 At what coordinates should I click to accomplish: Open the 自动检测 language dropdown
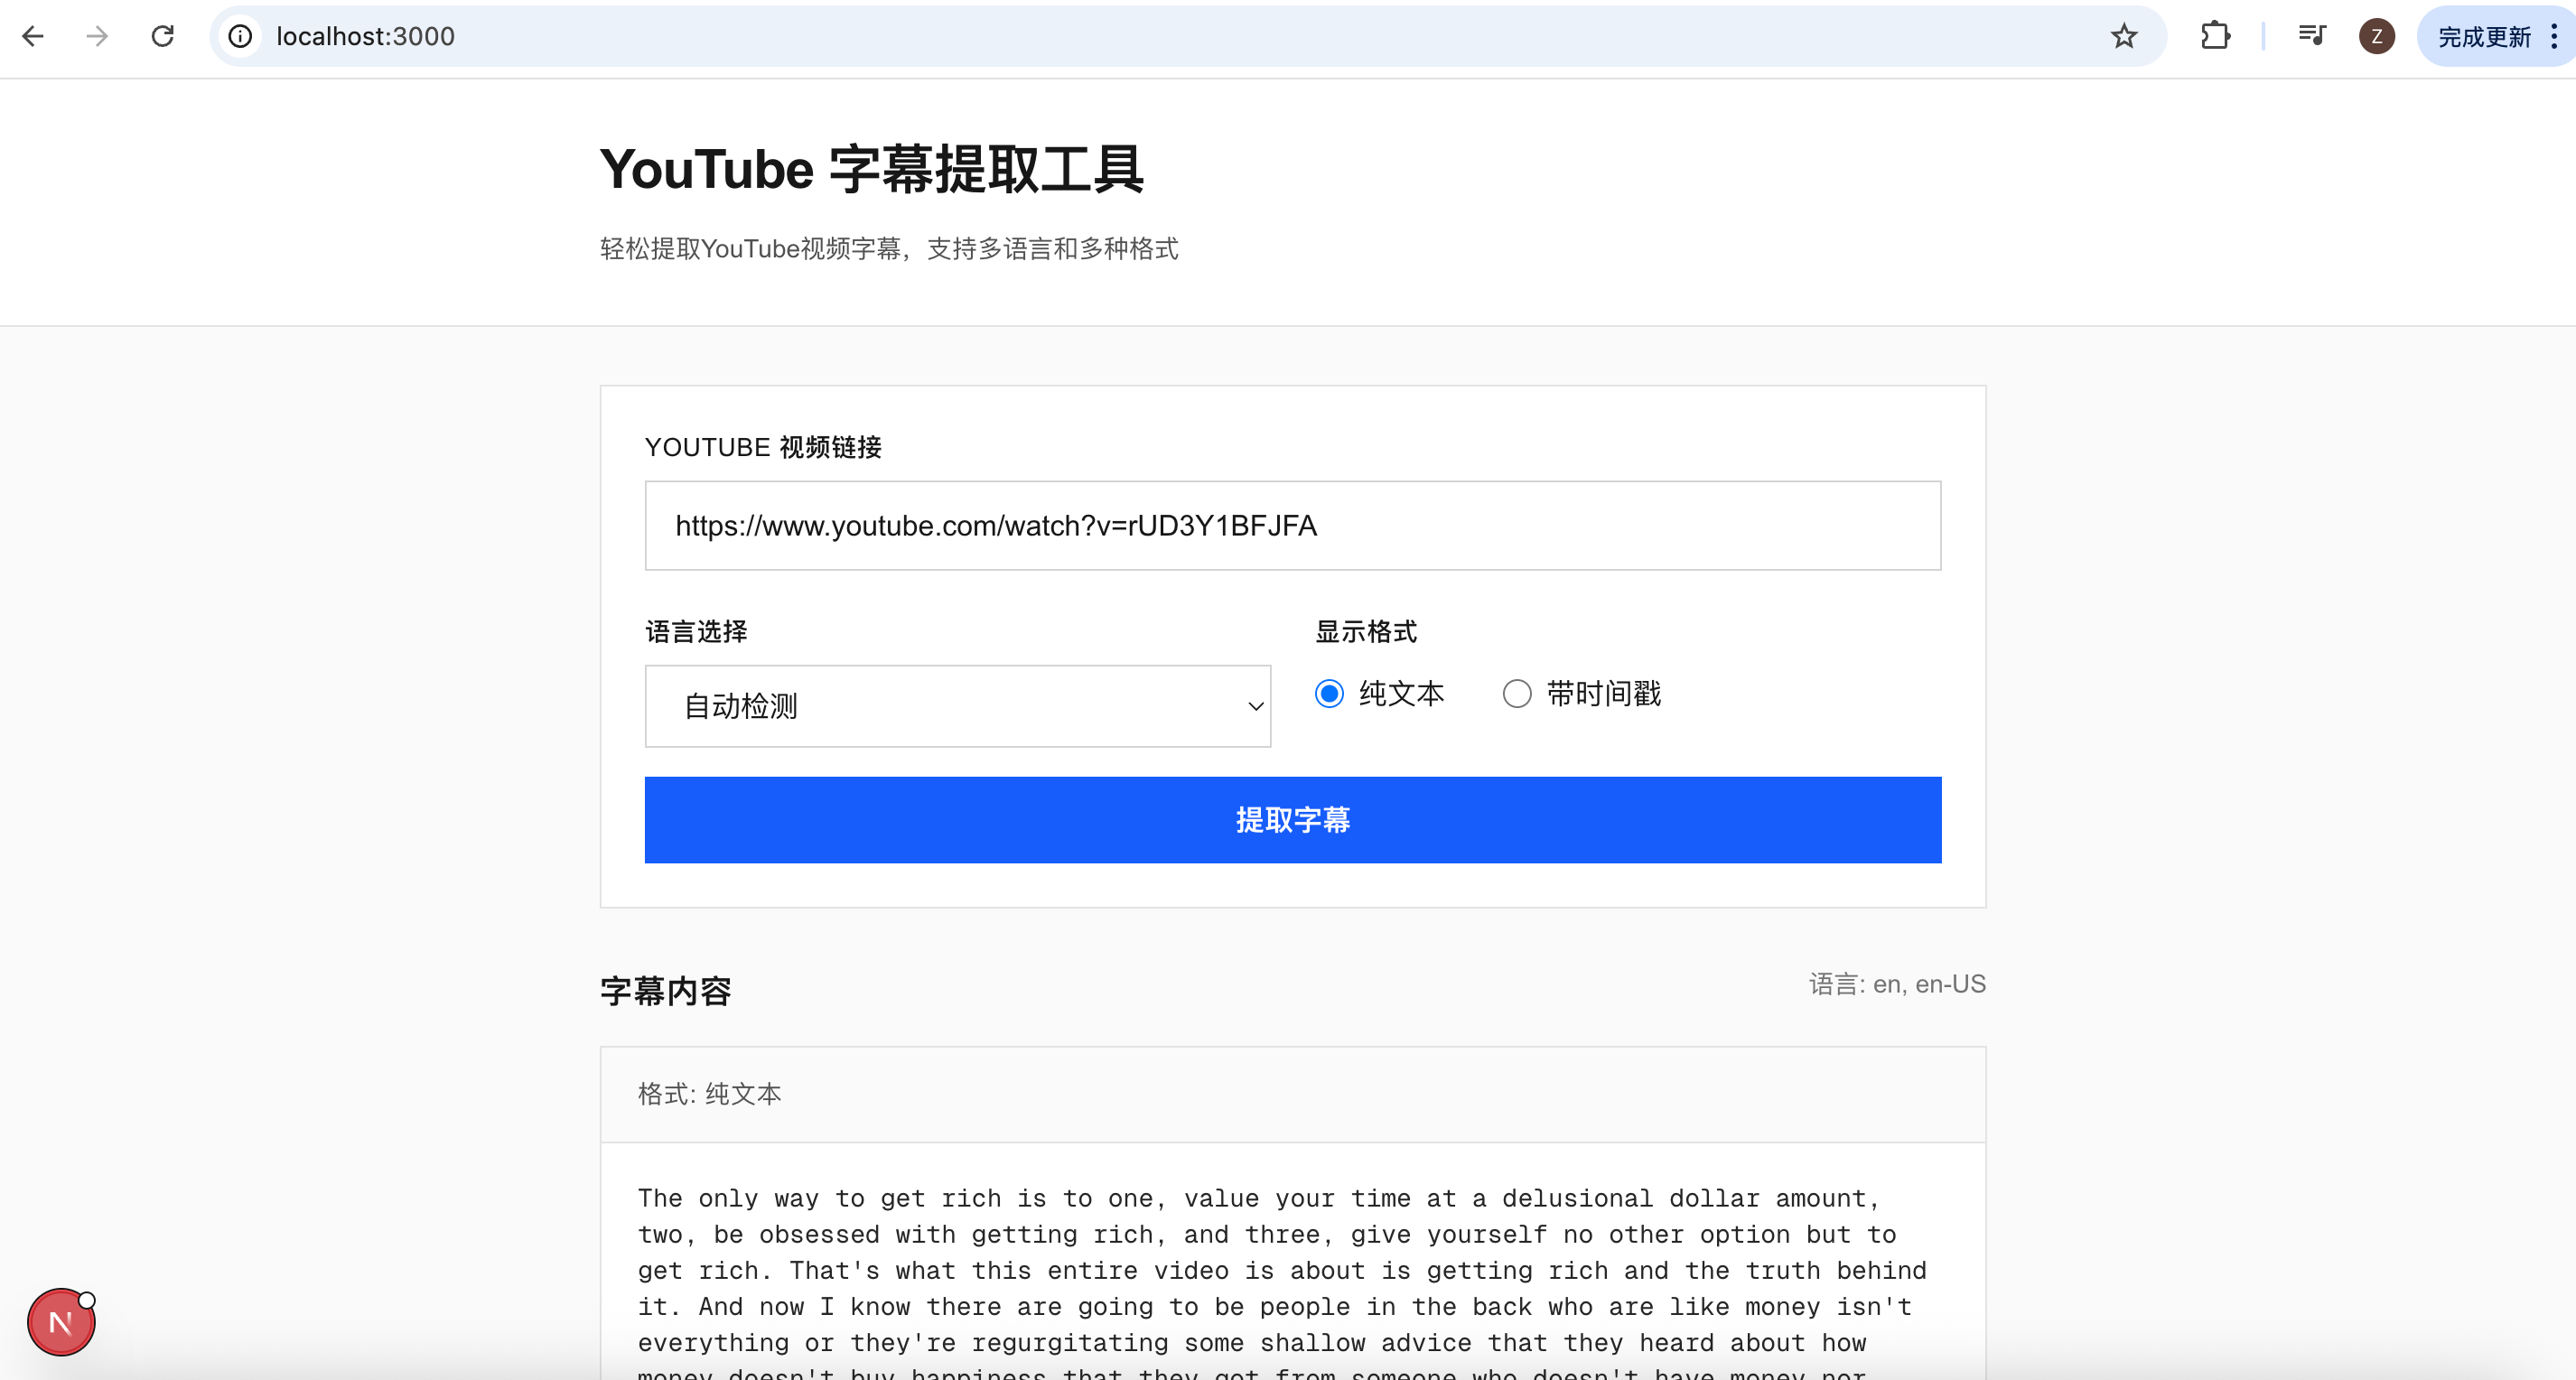click(958, 706)
